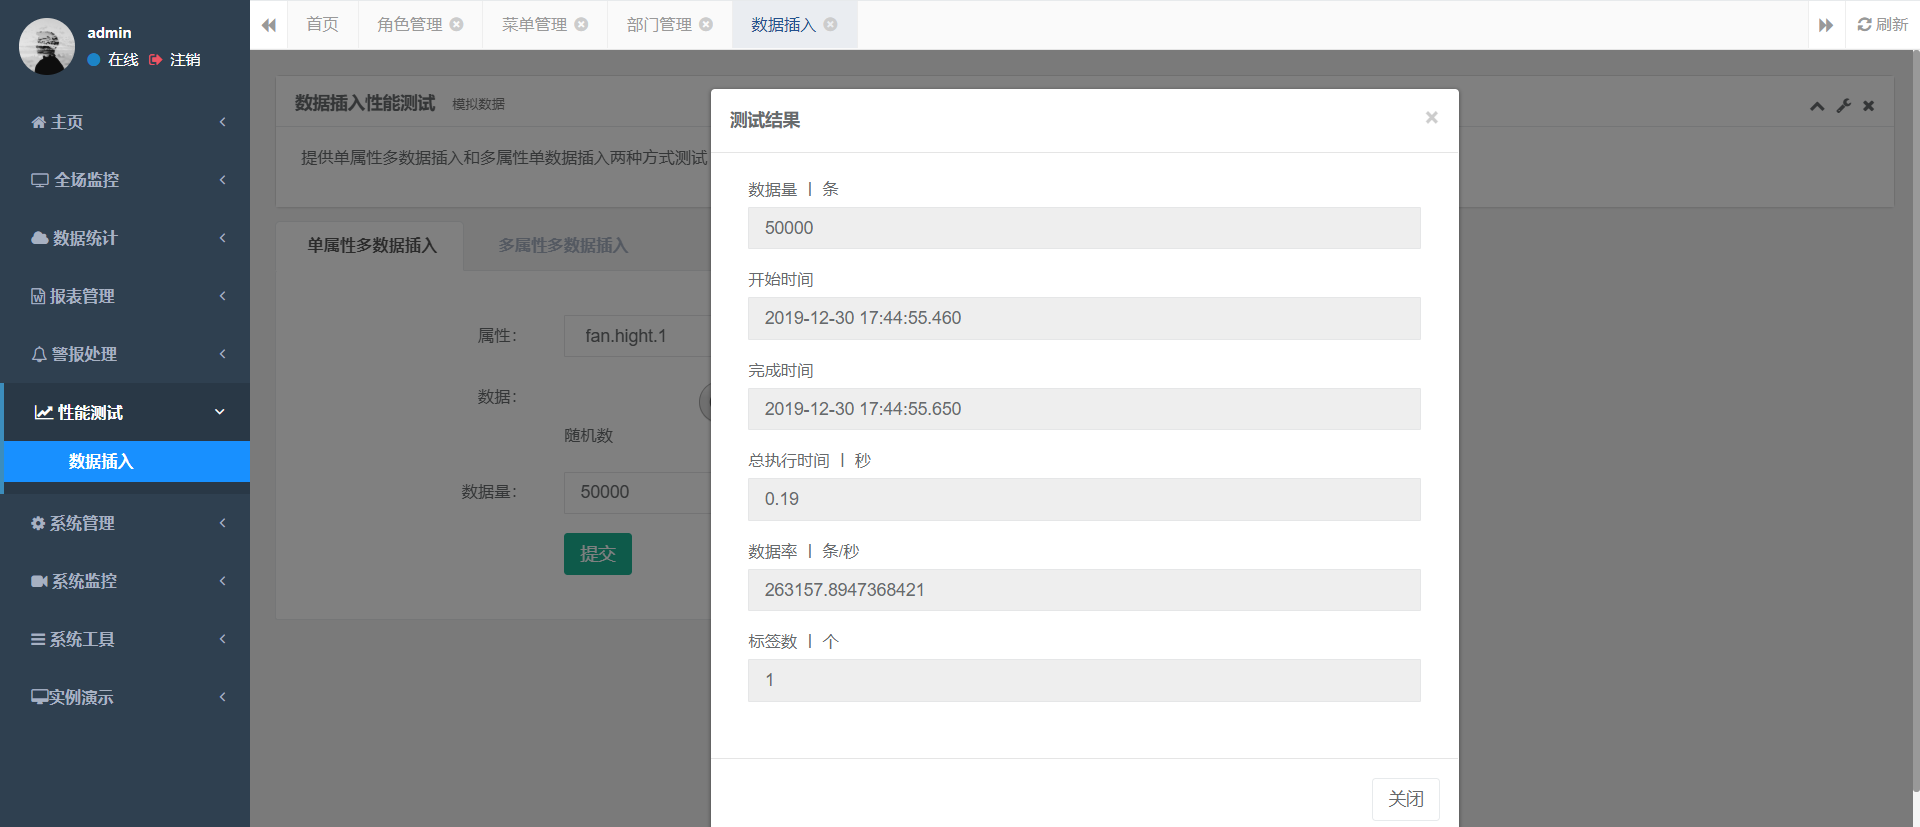
Task: Switch to 多属性多数据插入 tab
Action: (x=563, y=246)
